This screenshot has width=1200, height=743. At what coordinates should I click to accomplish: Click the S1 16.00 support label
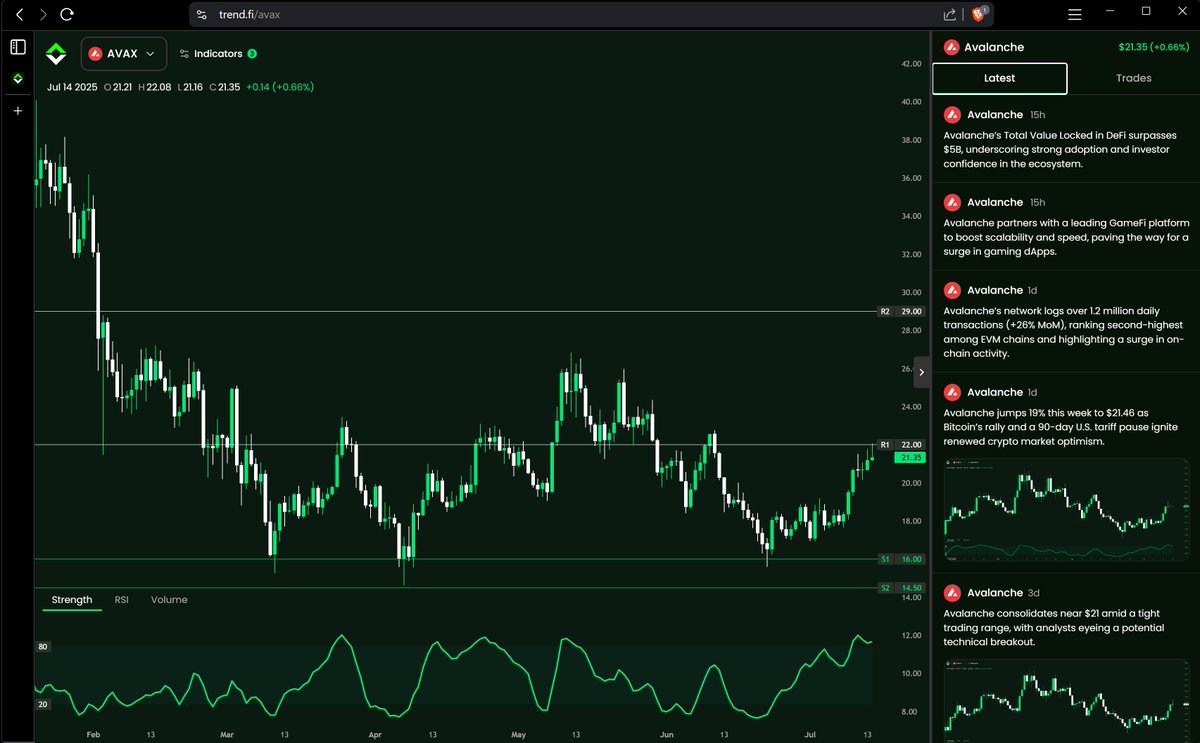[x=901, y=559]
